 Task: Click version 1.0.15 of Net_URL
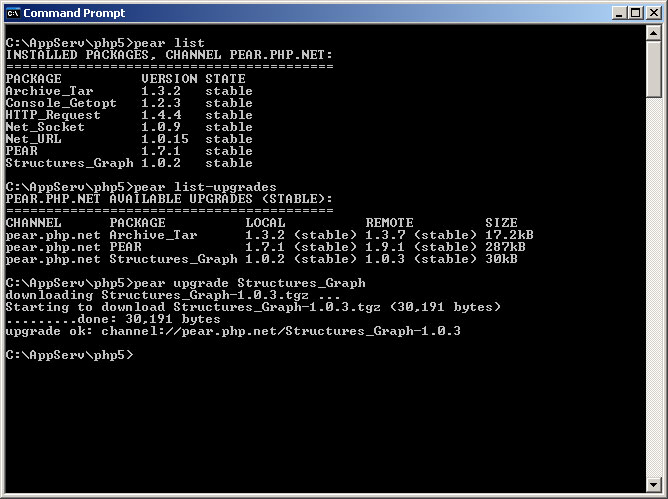pos(165,139)
